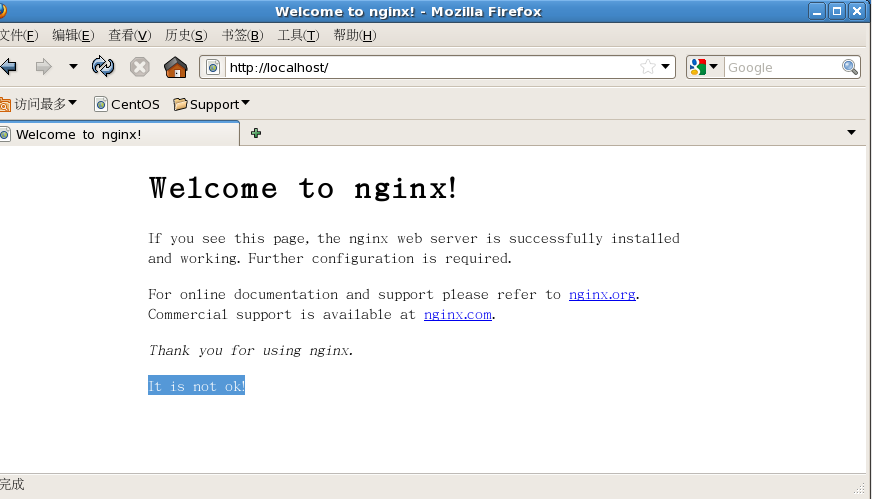Go back with the Back arrow button
The width and height of the screenshot is (872, 499).
tap(8, 67)
